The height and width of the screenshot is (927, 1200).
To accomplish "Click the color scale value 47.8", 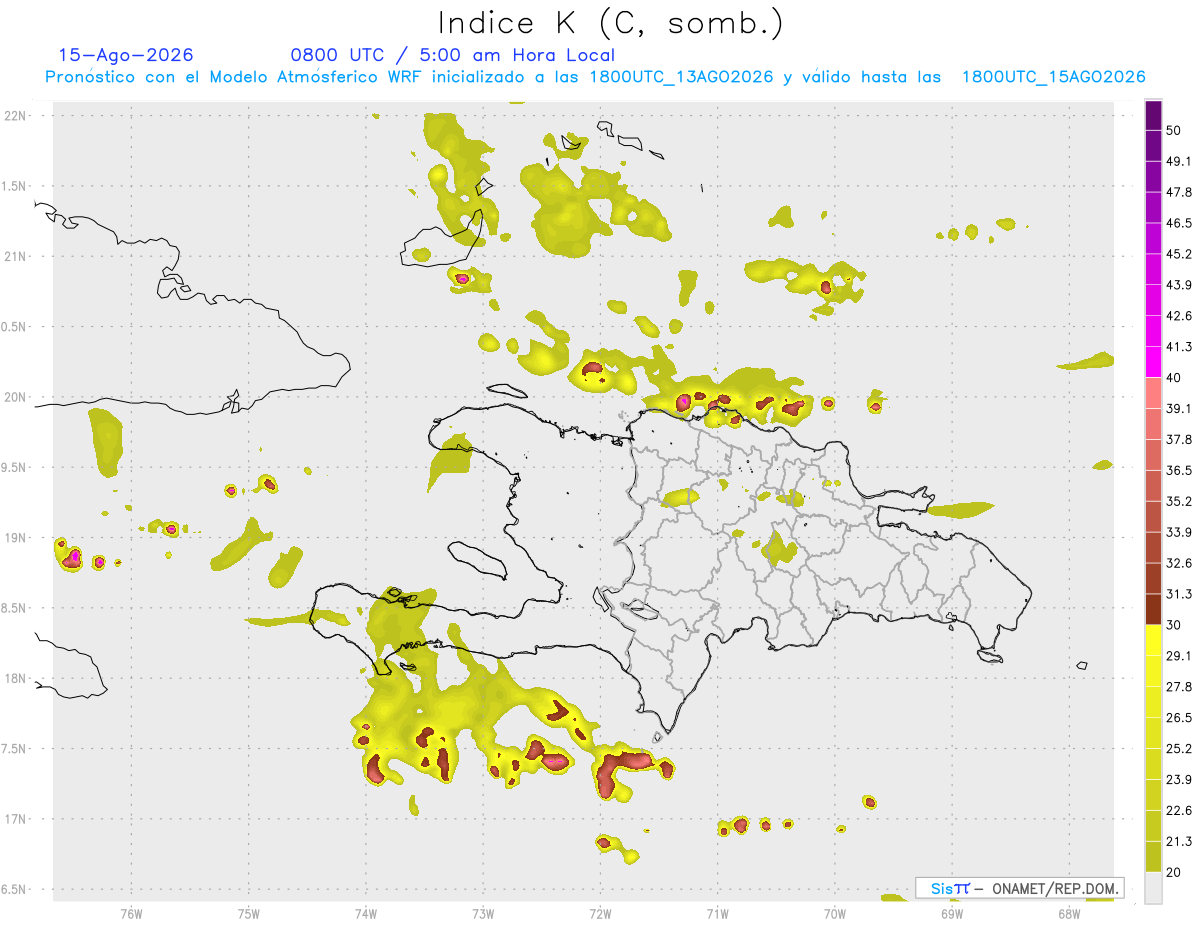I will 1179,192.
